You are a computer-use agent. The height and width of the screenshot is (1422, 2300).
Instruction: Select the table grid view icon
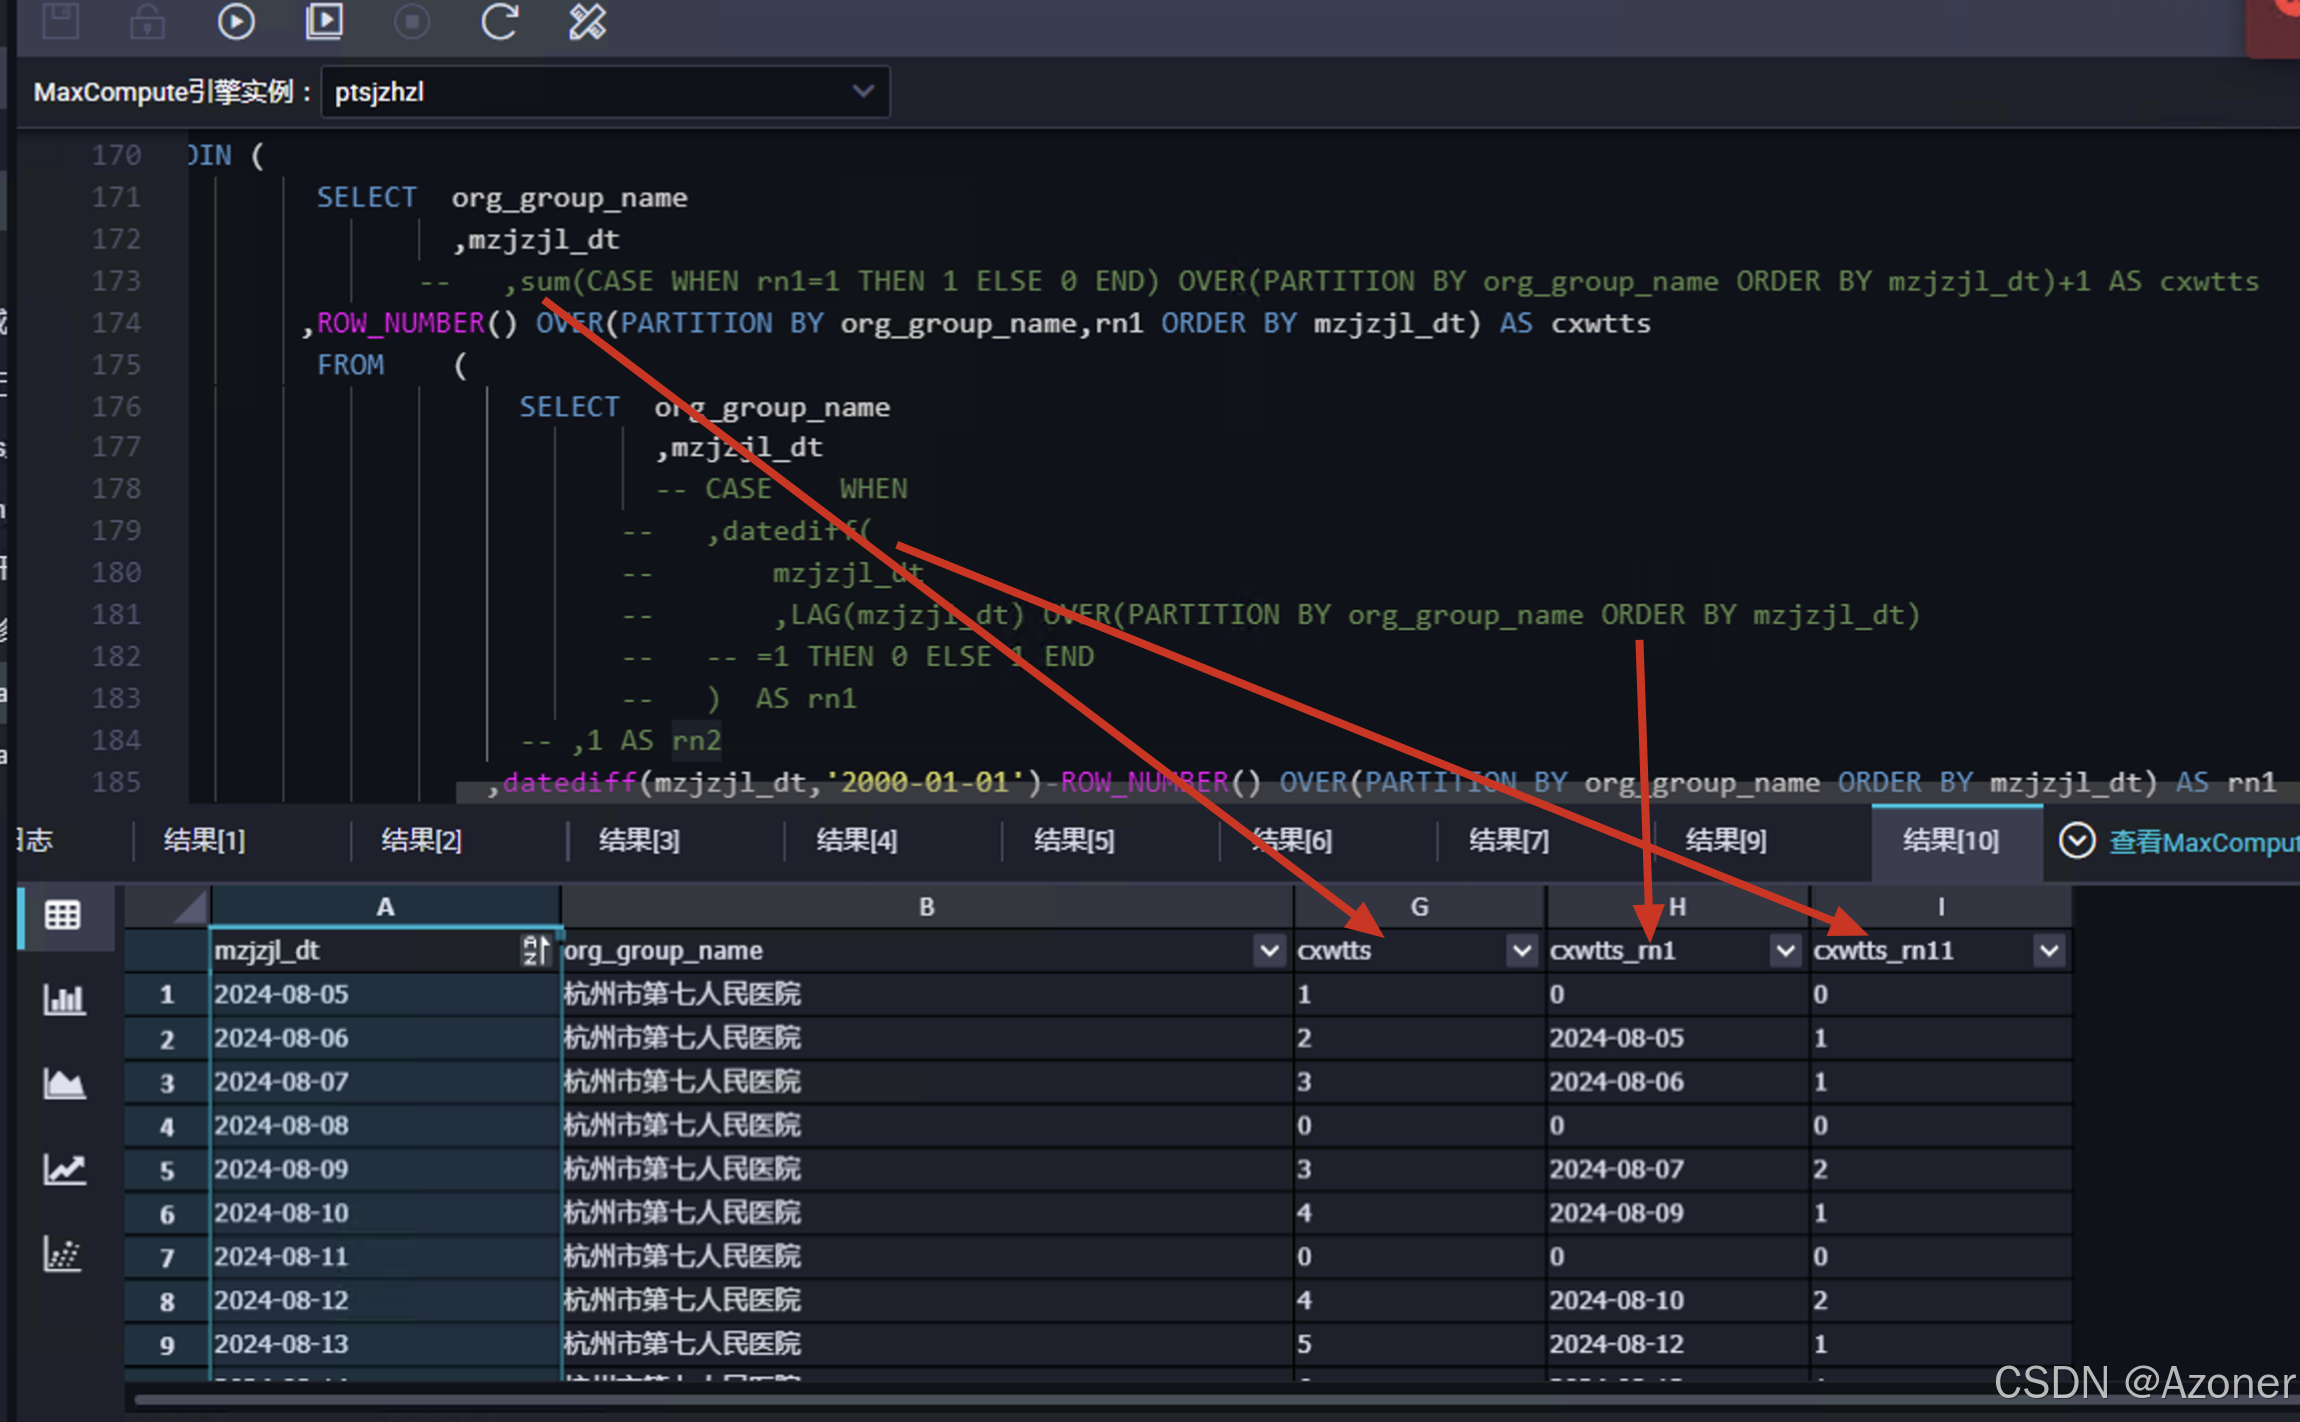click(x=63, y=914)
